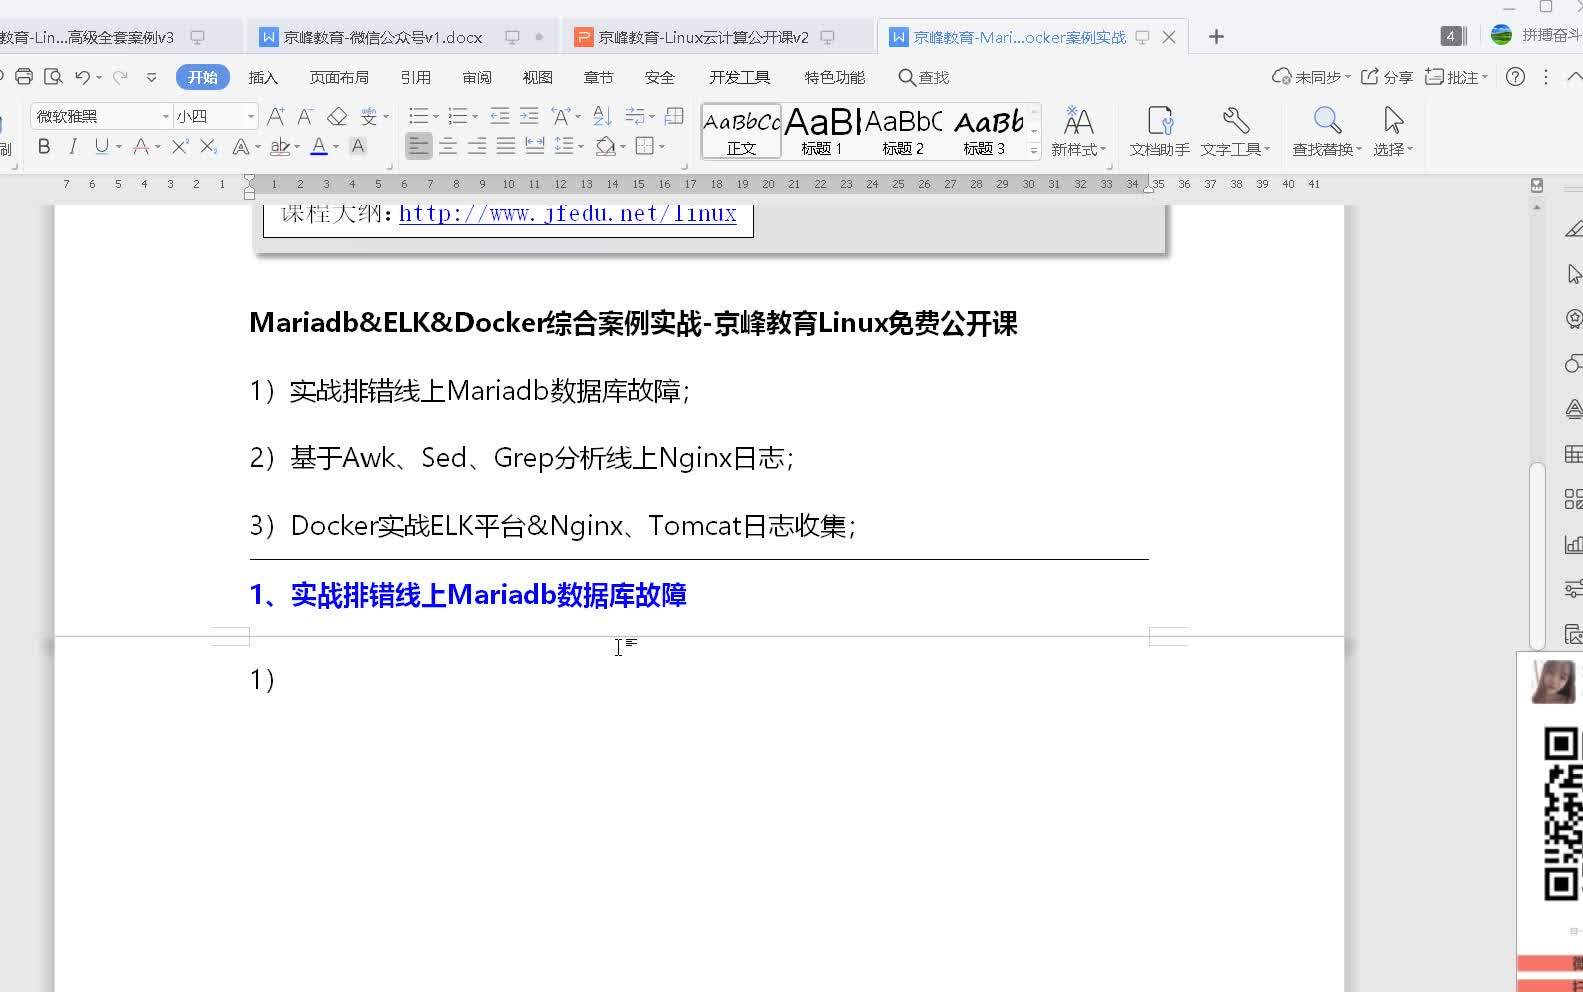Image resolution: width=1583 pixels, height=992 pixels.
Task: Increase the paragraph indent
Action: [529, 116]
